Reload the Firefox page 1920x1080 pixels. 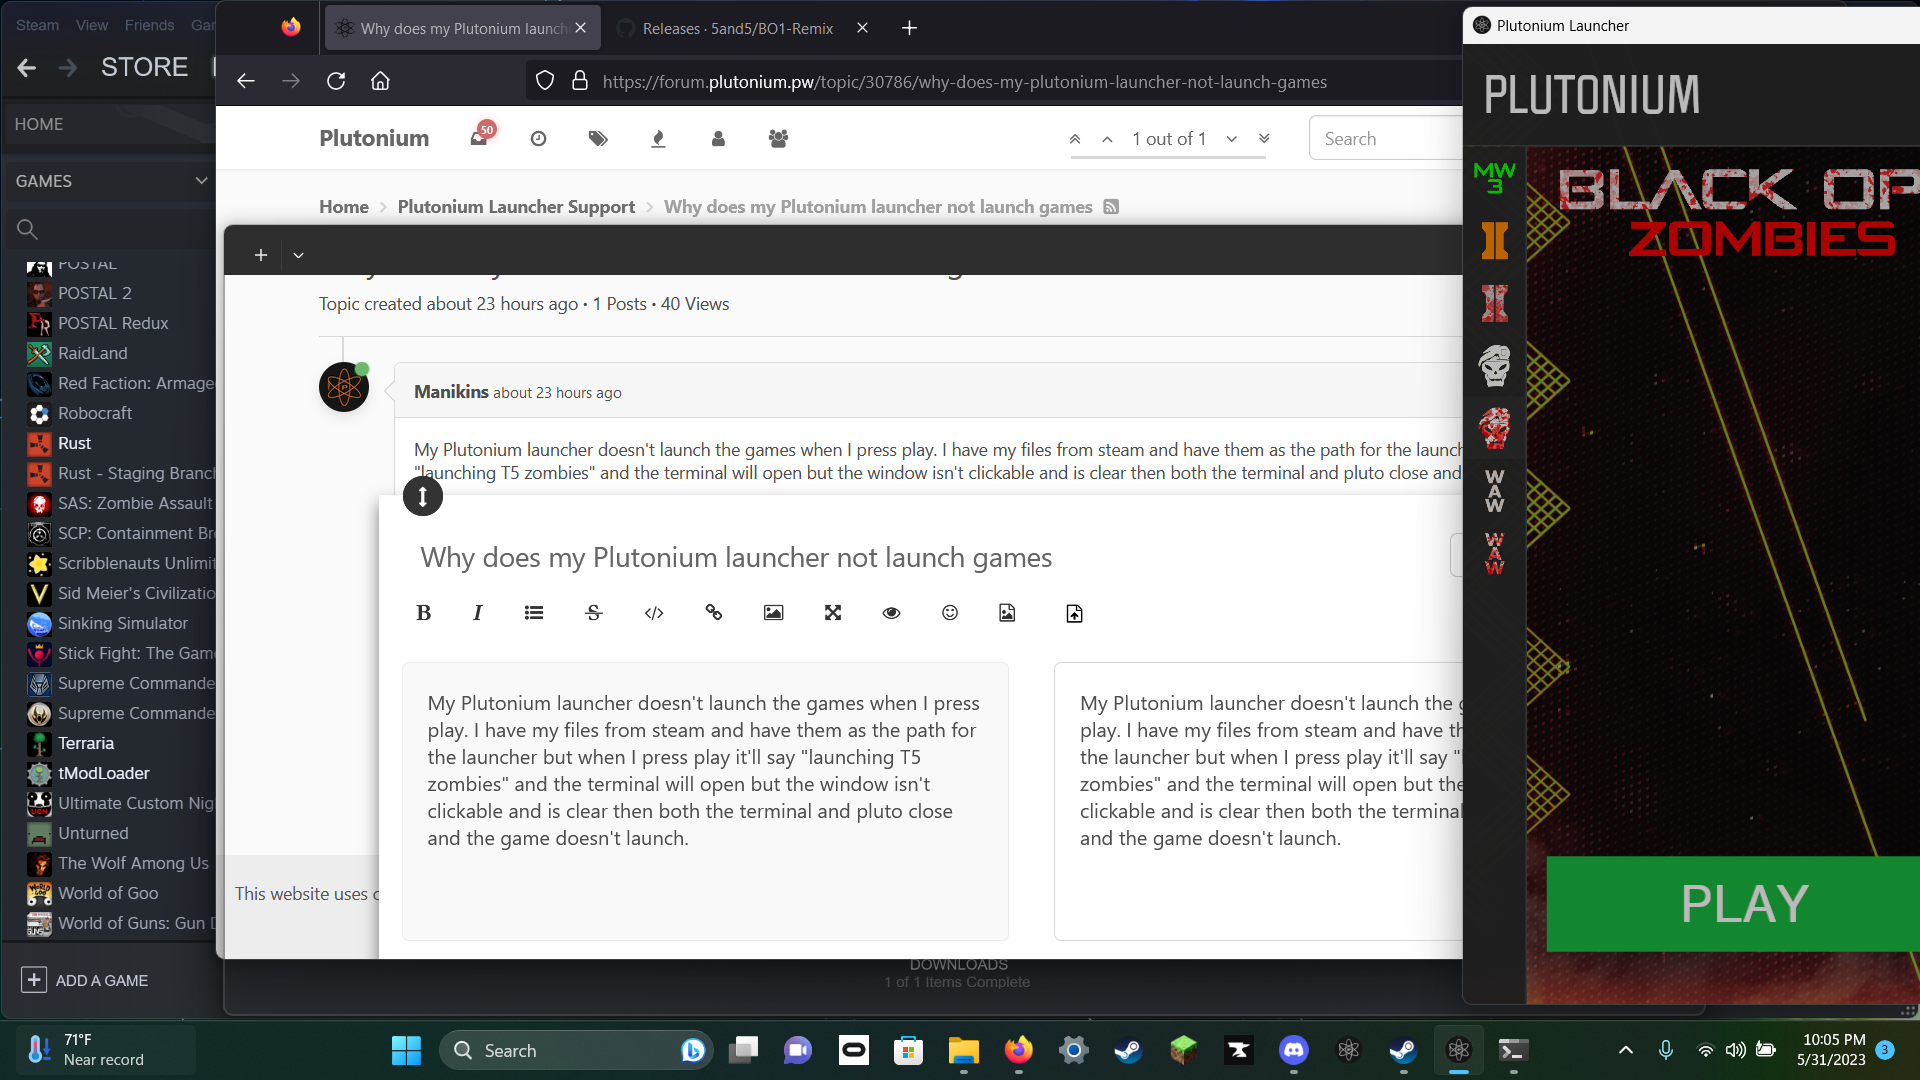pyautogui.click(x=336, y=81)
